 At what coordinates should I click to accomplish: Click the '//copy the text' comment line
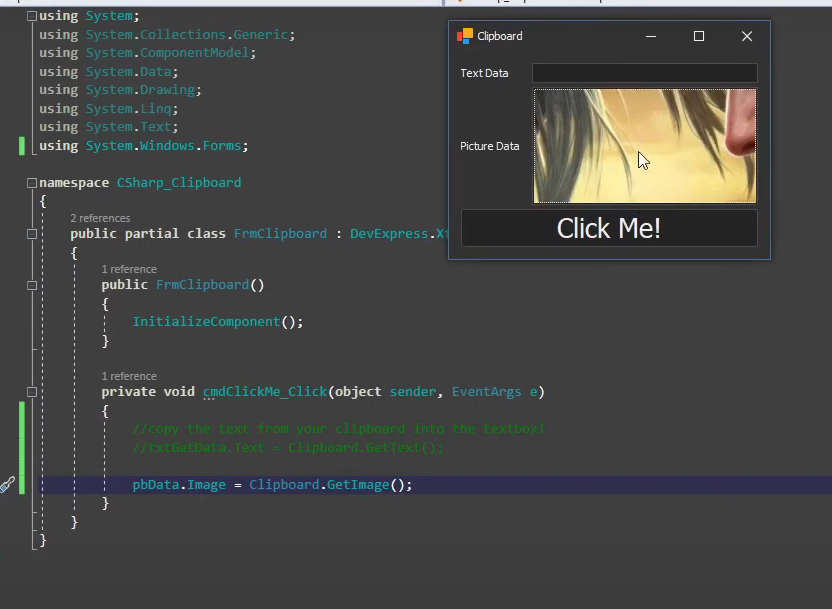click(x=339, y=429)
